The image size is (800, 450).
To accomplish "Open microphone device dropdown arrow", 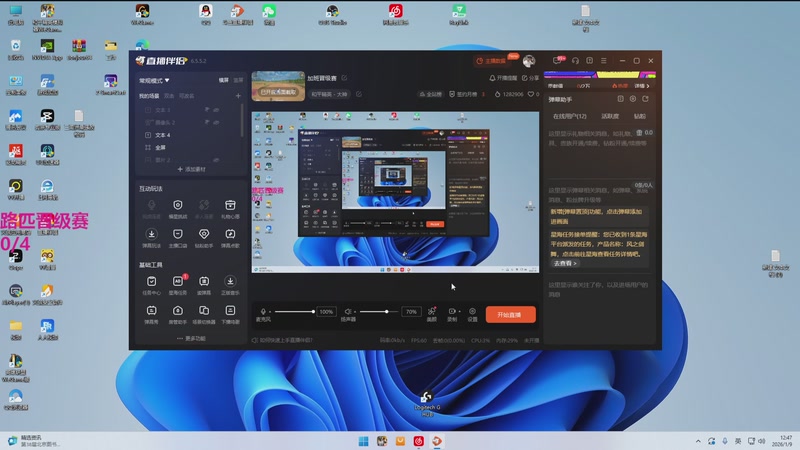I will point(270,311).
